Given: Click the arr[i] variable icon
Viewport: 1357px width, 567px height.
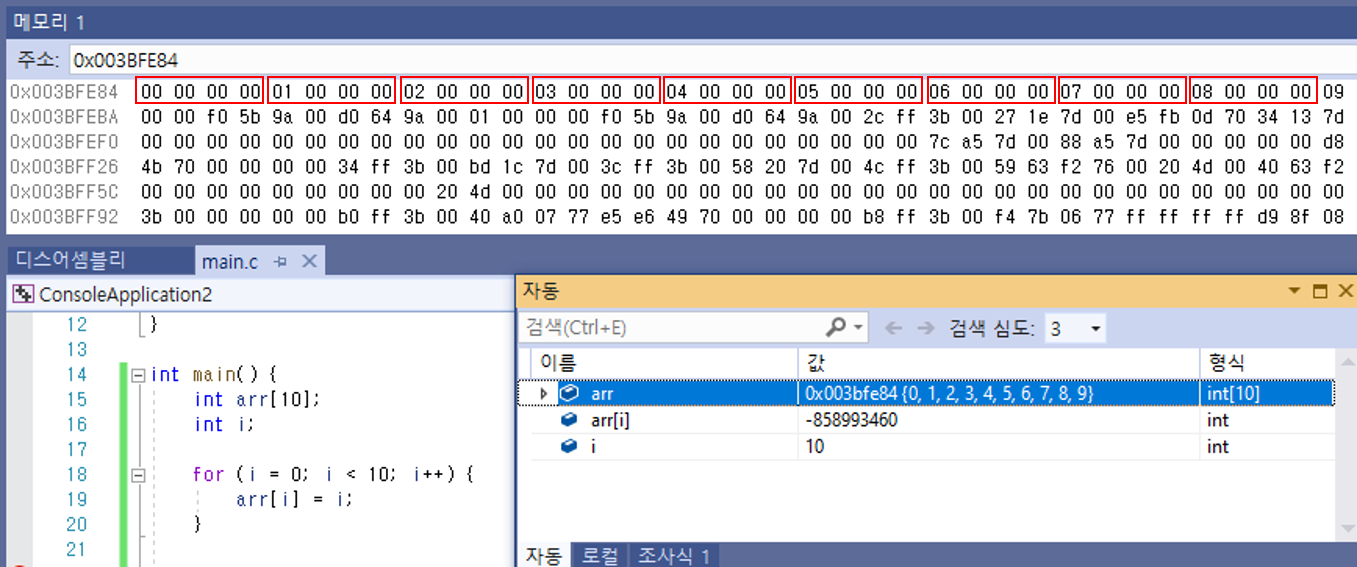Looking at the screenshot, I should (x=569, y=420).
